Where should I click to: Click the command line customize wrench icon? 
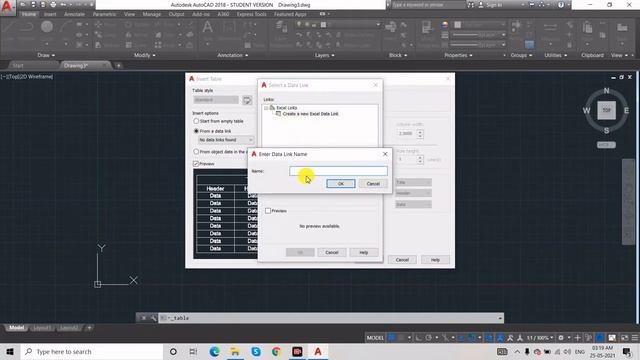(x=153, y=318)
